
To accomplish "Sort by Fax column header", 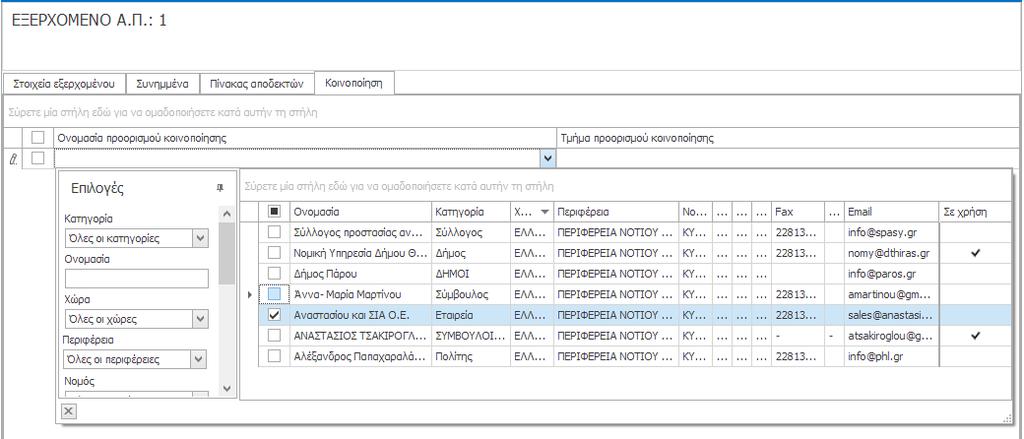I will click(x=797, y=212).
